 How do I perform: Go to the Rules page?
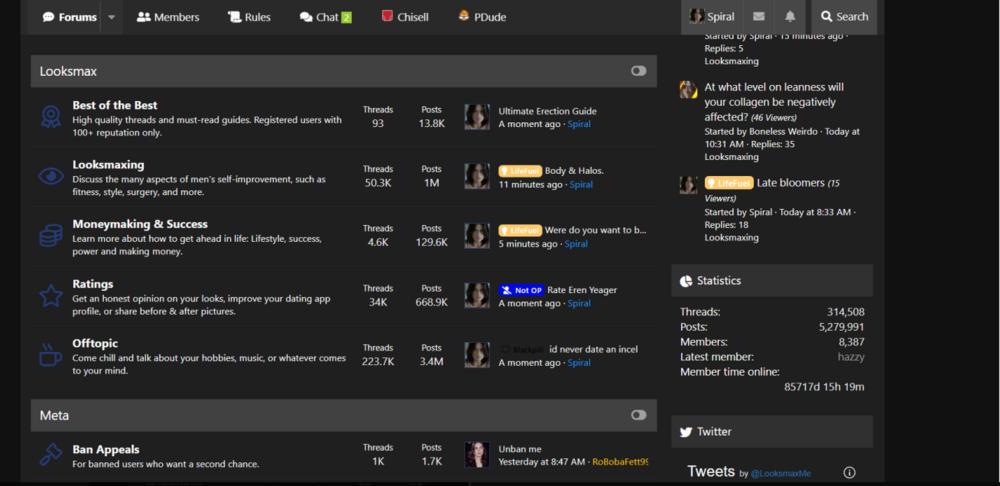(249, 17)
